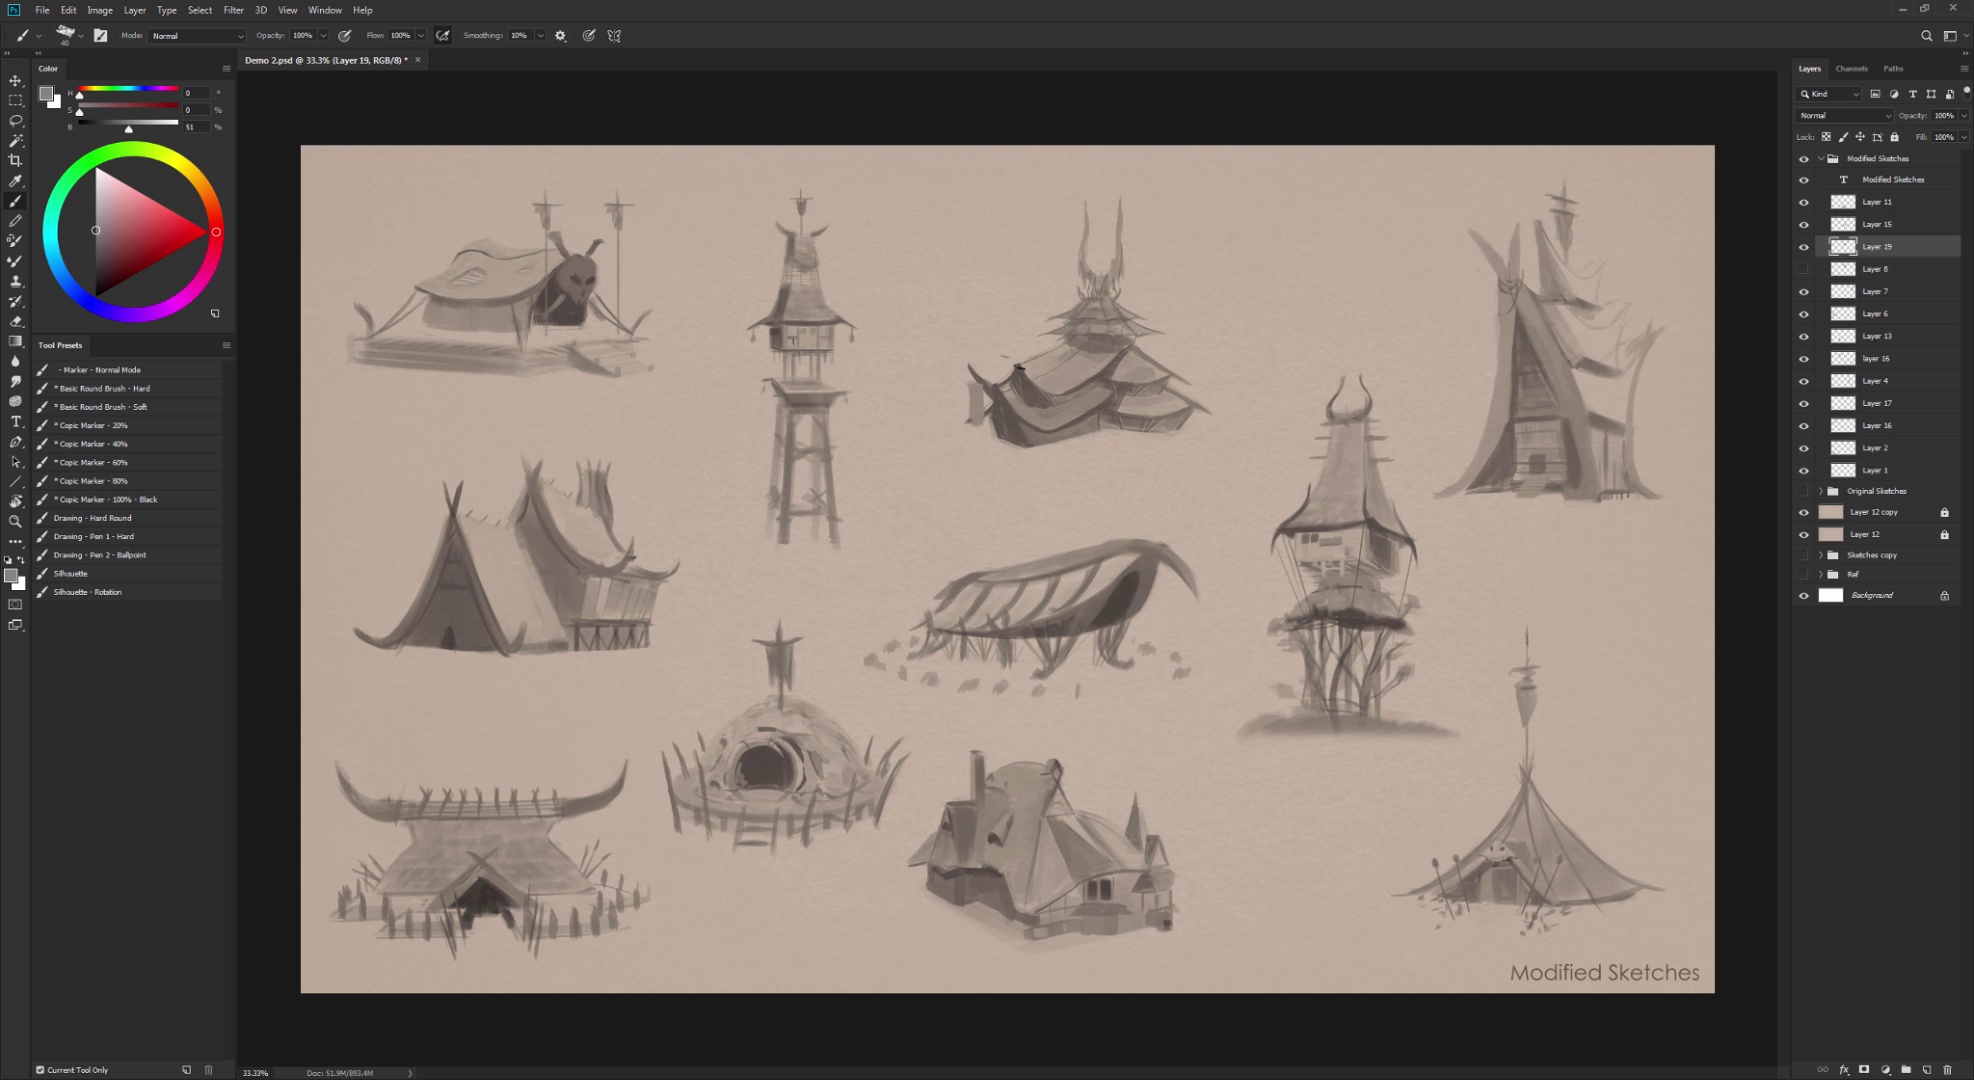Screen dimensions: 1974x1080
Task: Open the layer blend mode Normal dropdown
Action: click(x=1845, y=116)
